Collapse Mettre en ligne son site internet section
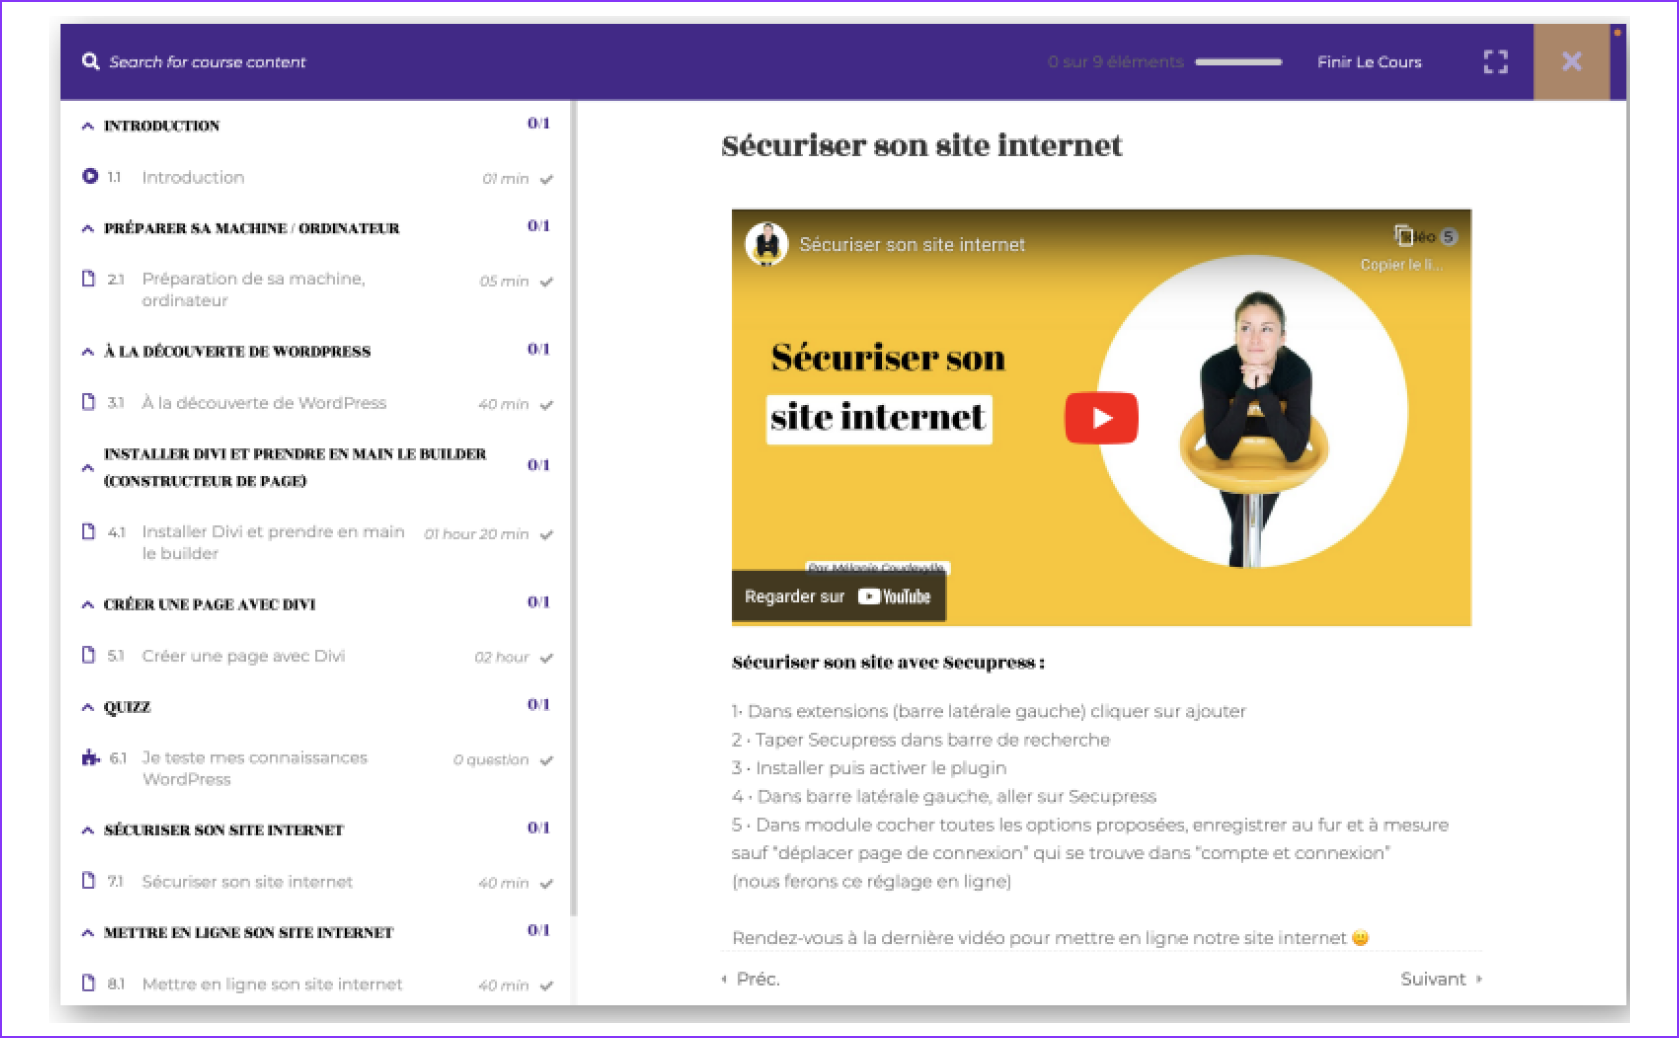1679x1038 pixels. click(x=88, y=933)
